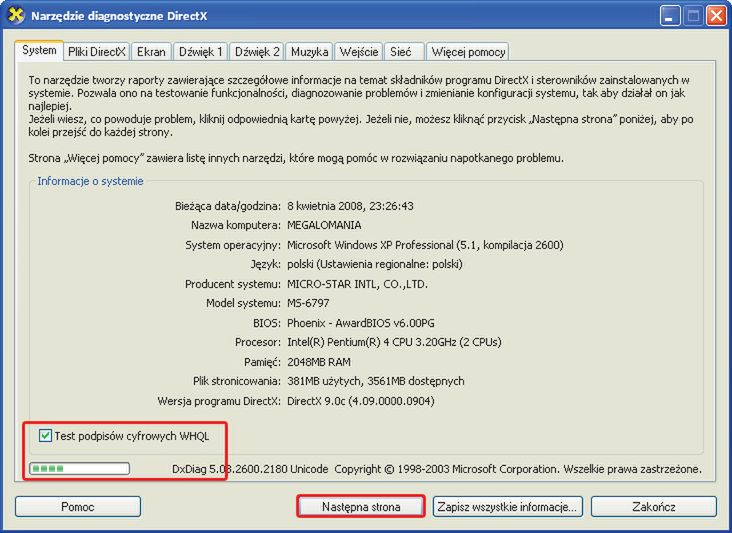Click the Plik stronicowania label
The width and height of the screenshot is (732, 533).
237,381
